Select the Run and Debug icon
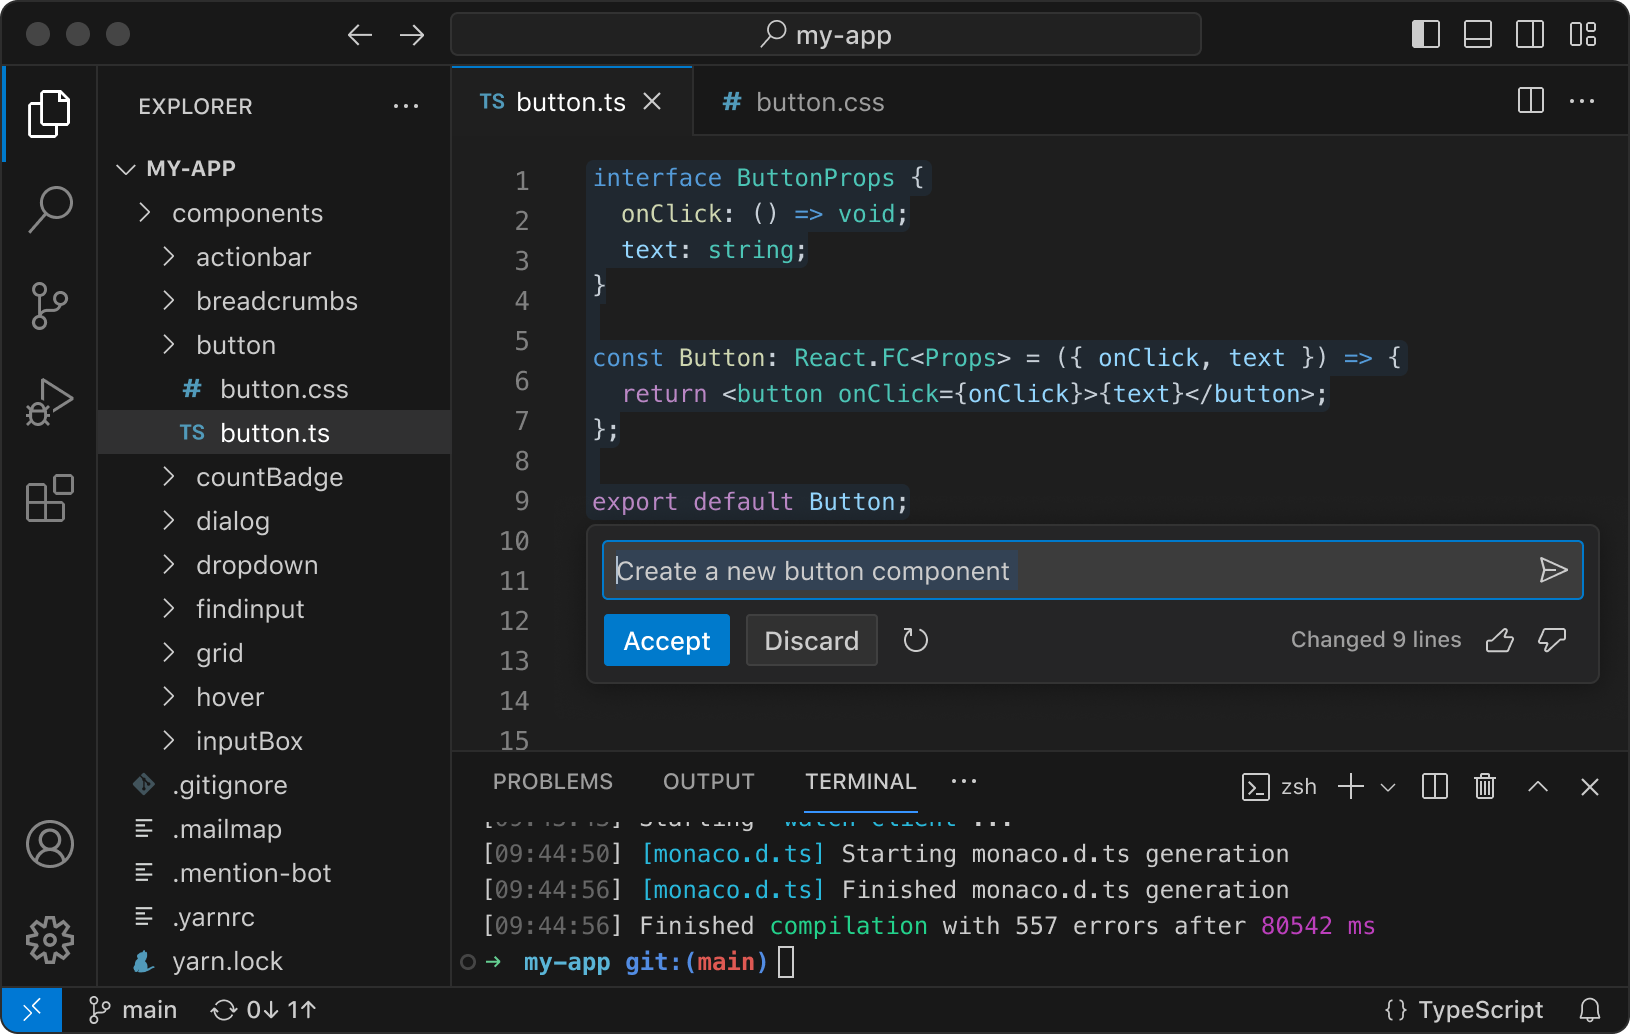This screenshot has height=1034, width=1630. coord(49,401)
